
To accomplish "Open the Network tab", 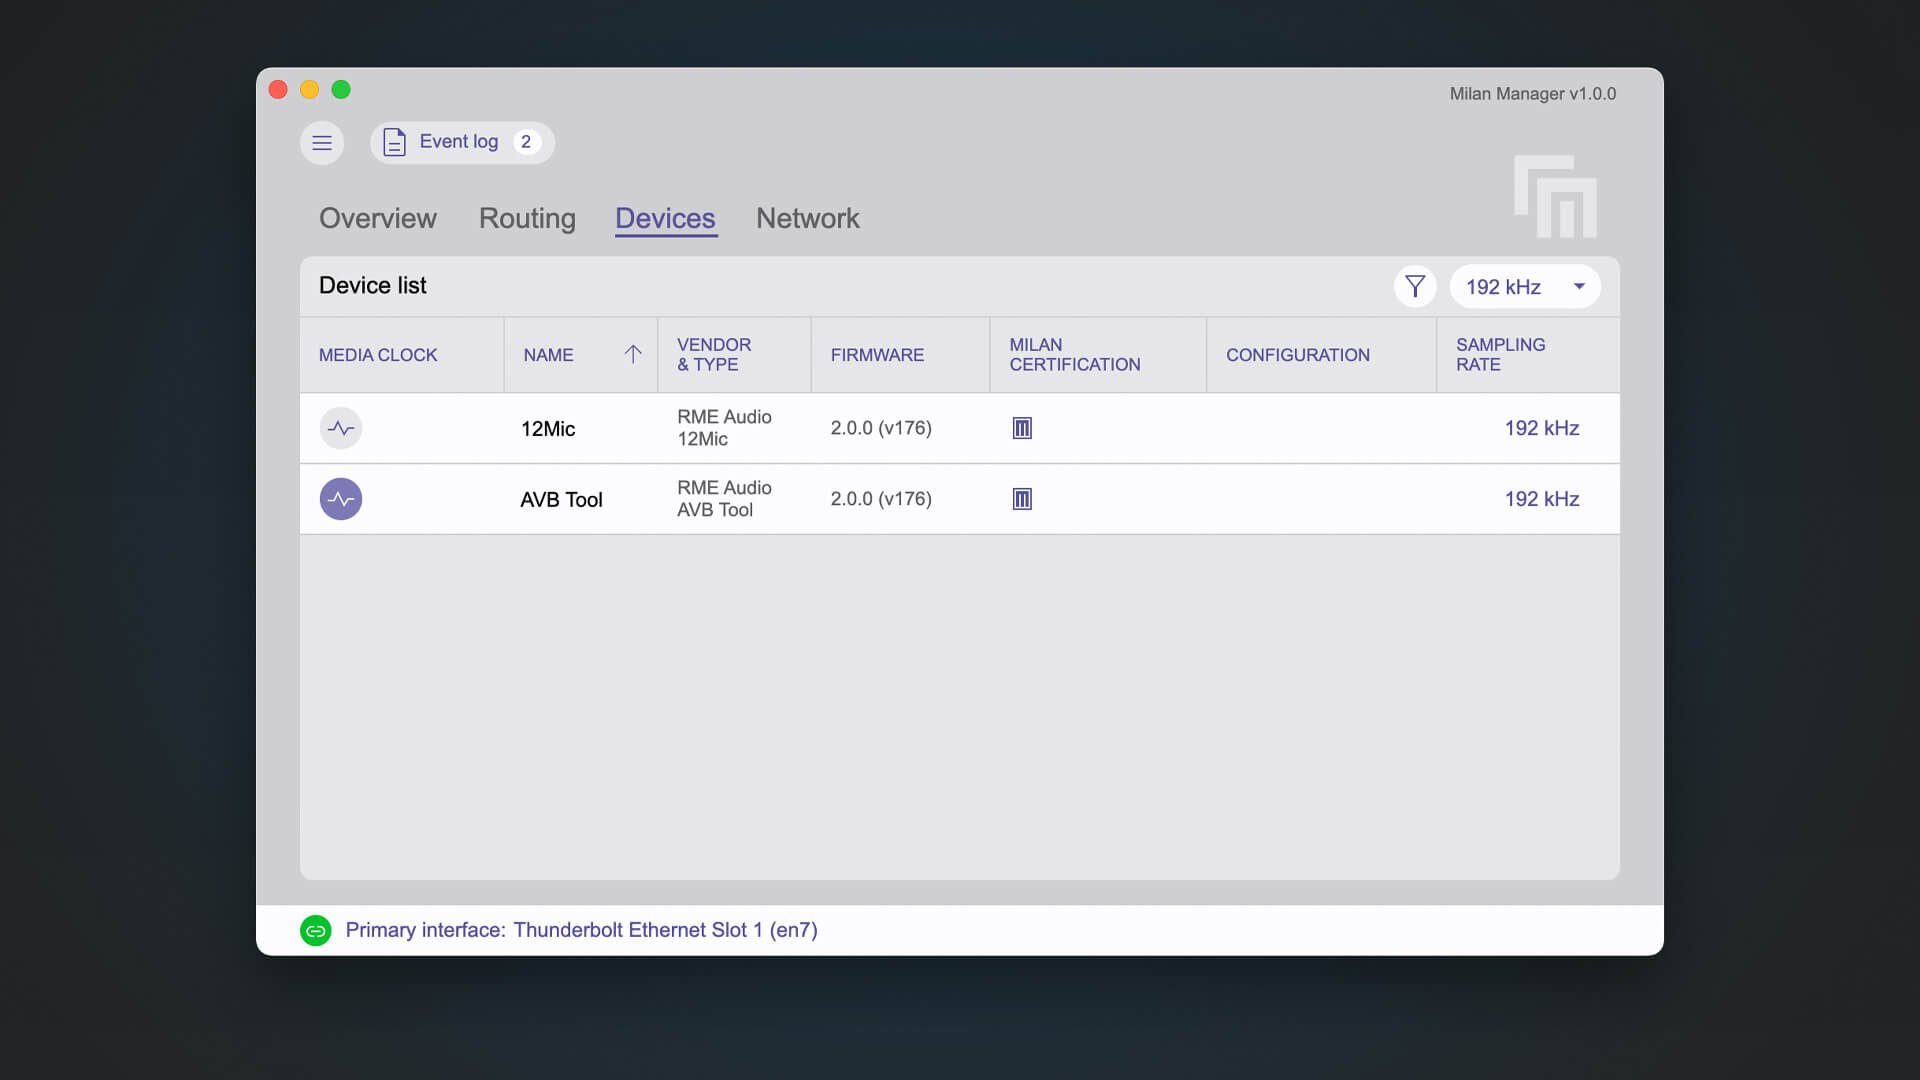I will [808, 218].
